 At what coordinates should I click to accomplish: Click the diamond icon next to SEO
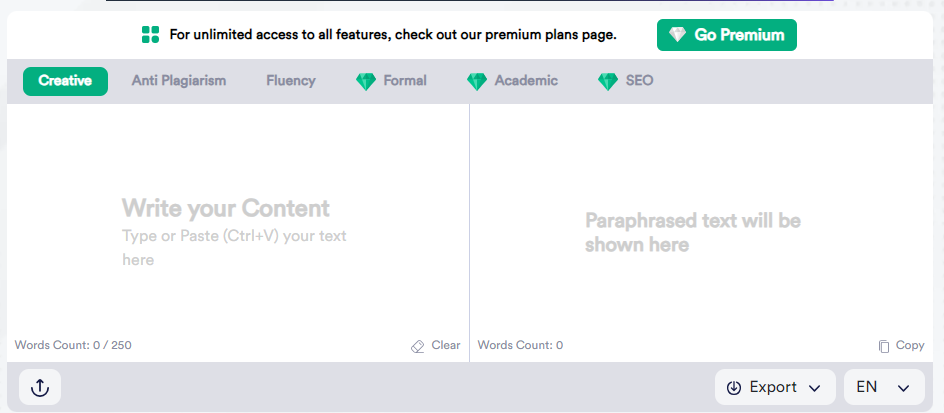608,81
